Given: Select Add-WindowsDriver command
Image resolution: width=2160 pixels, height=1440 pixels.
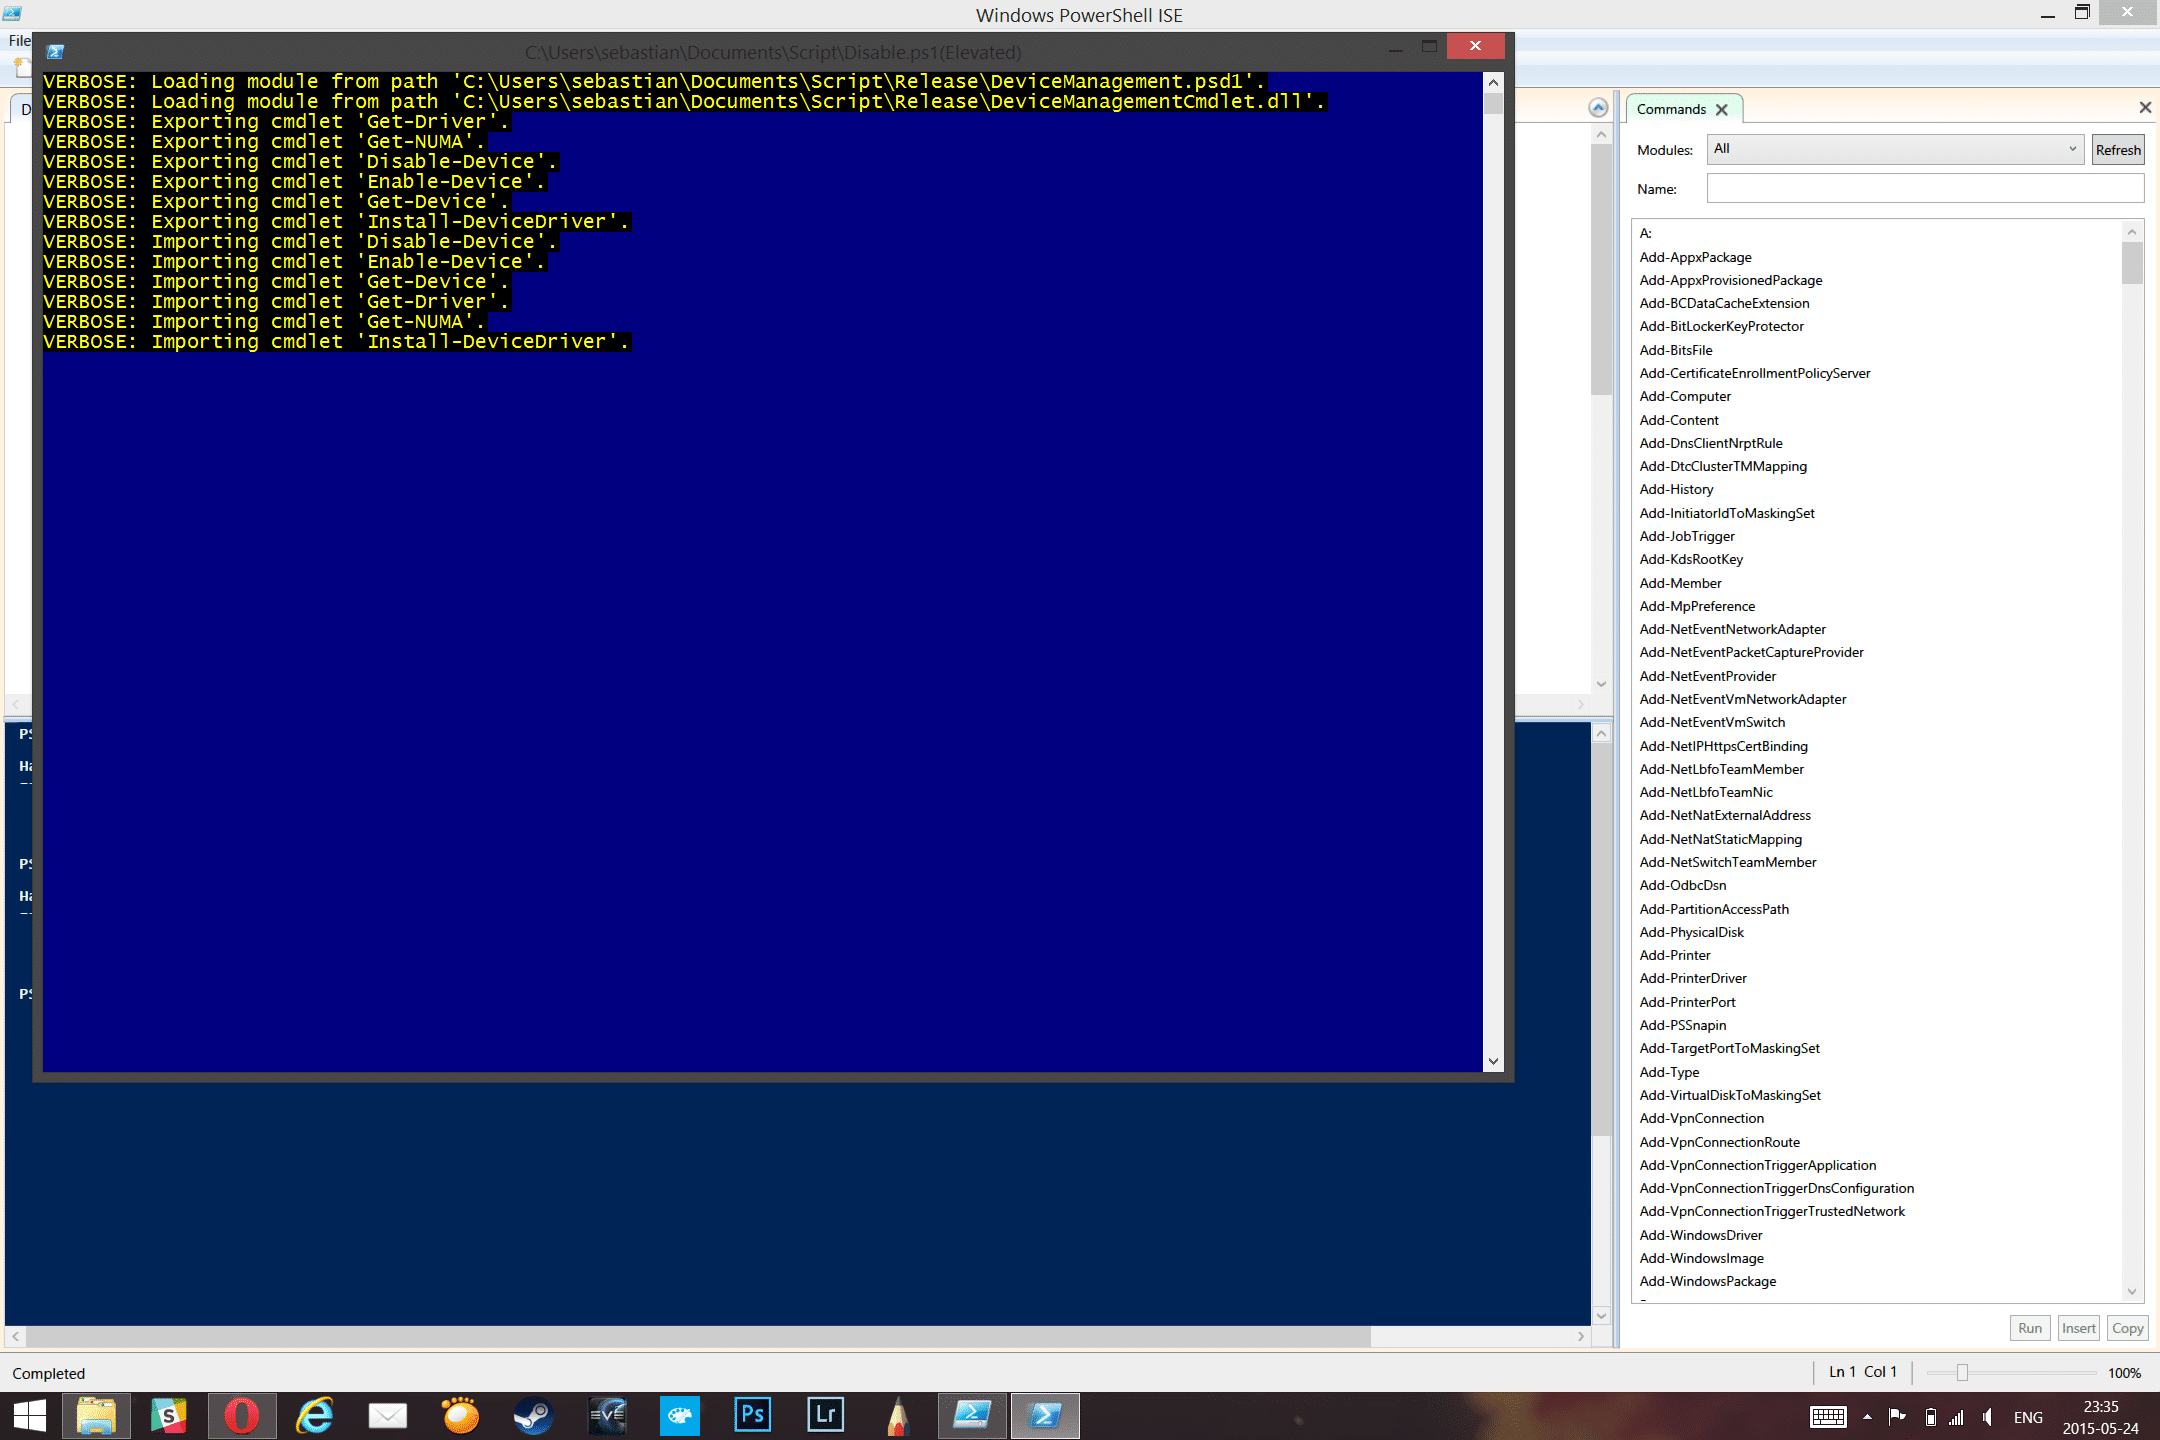Looking at the screenshot, I should tap(1701, 1235).
